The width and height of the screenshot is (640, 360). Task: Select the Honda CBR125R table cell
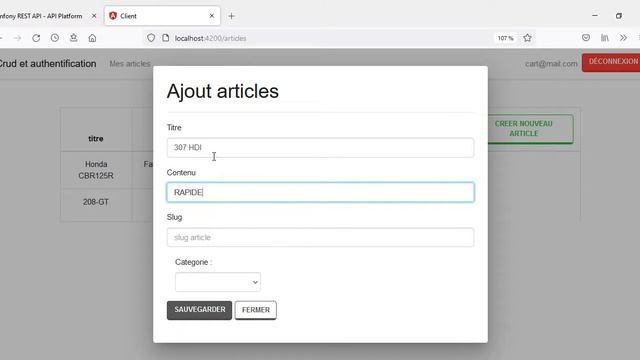(96, 170)
